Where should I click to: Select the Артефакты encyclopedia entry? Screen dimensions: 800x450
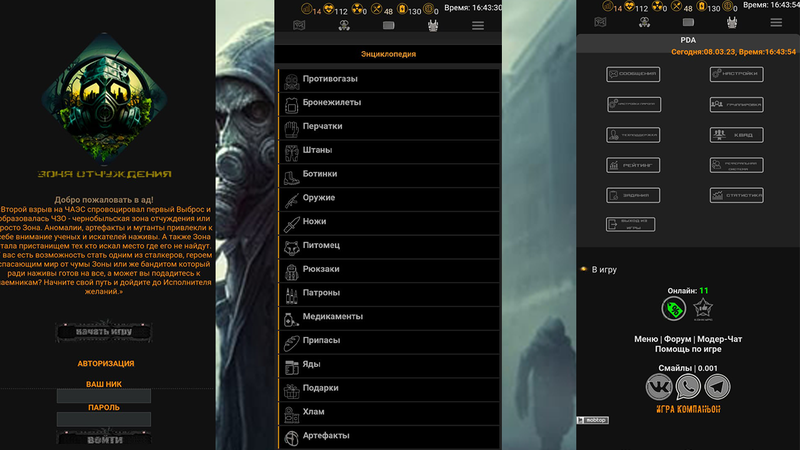386,436
